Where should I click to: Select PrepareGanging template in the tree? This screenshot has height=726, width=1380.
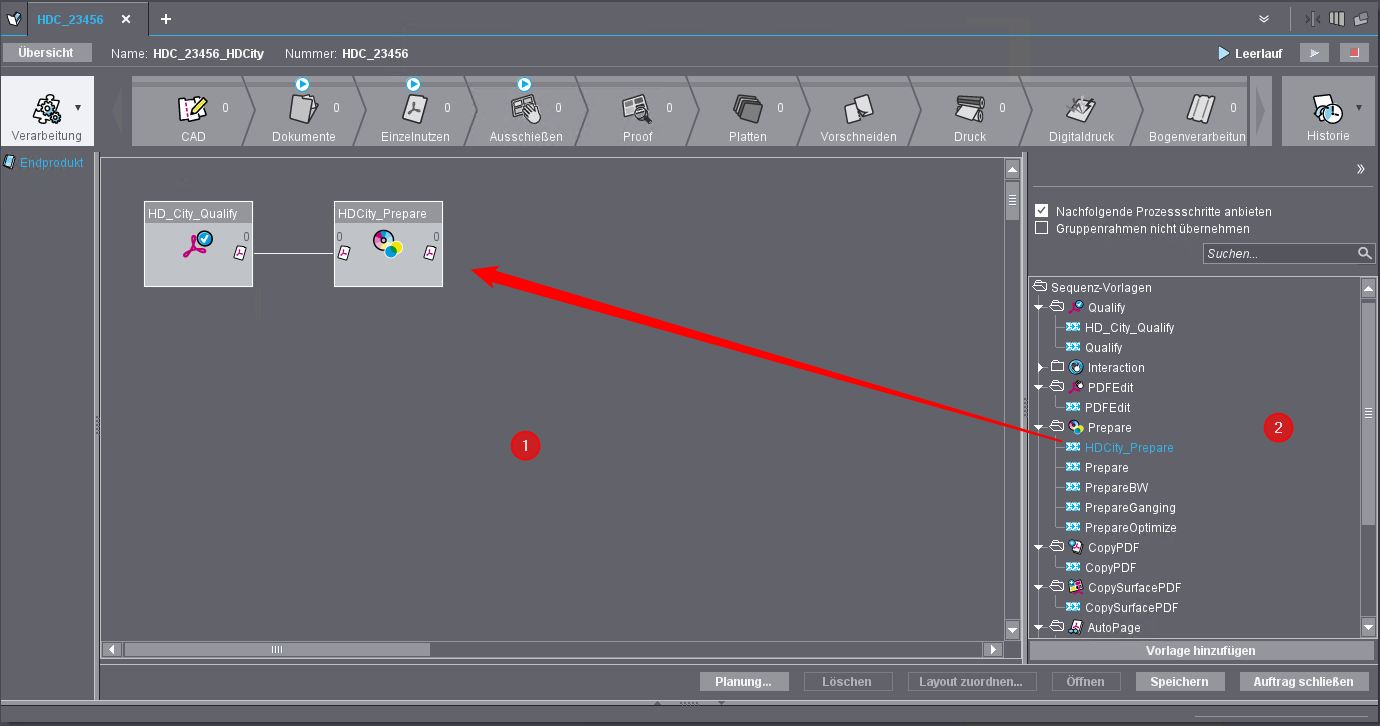tap(1130, 508)
